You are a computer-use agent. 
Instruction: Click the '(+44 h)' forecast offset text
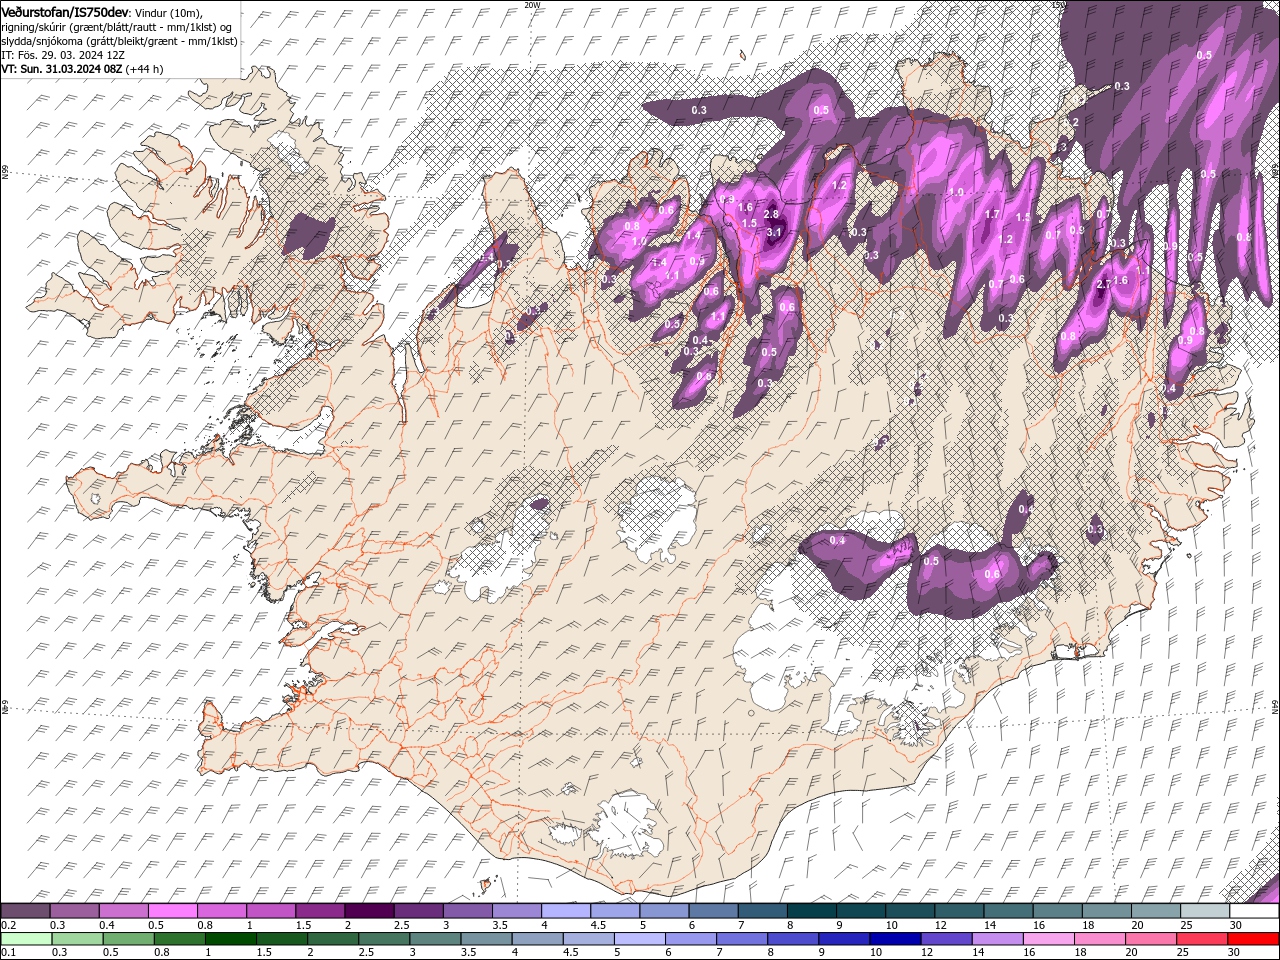coord(145,69)
